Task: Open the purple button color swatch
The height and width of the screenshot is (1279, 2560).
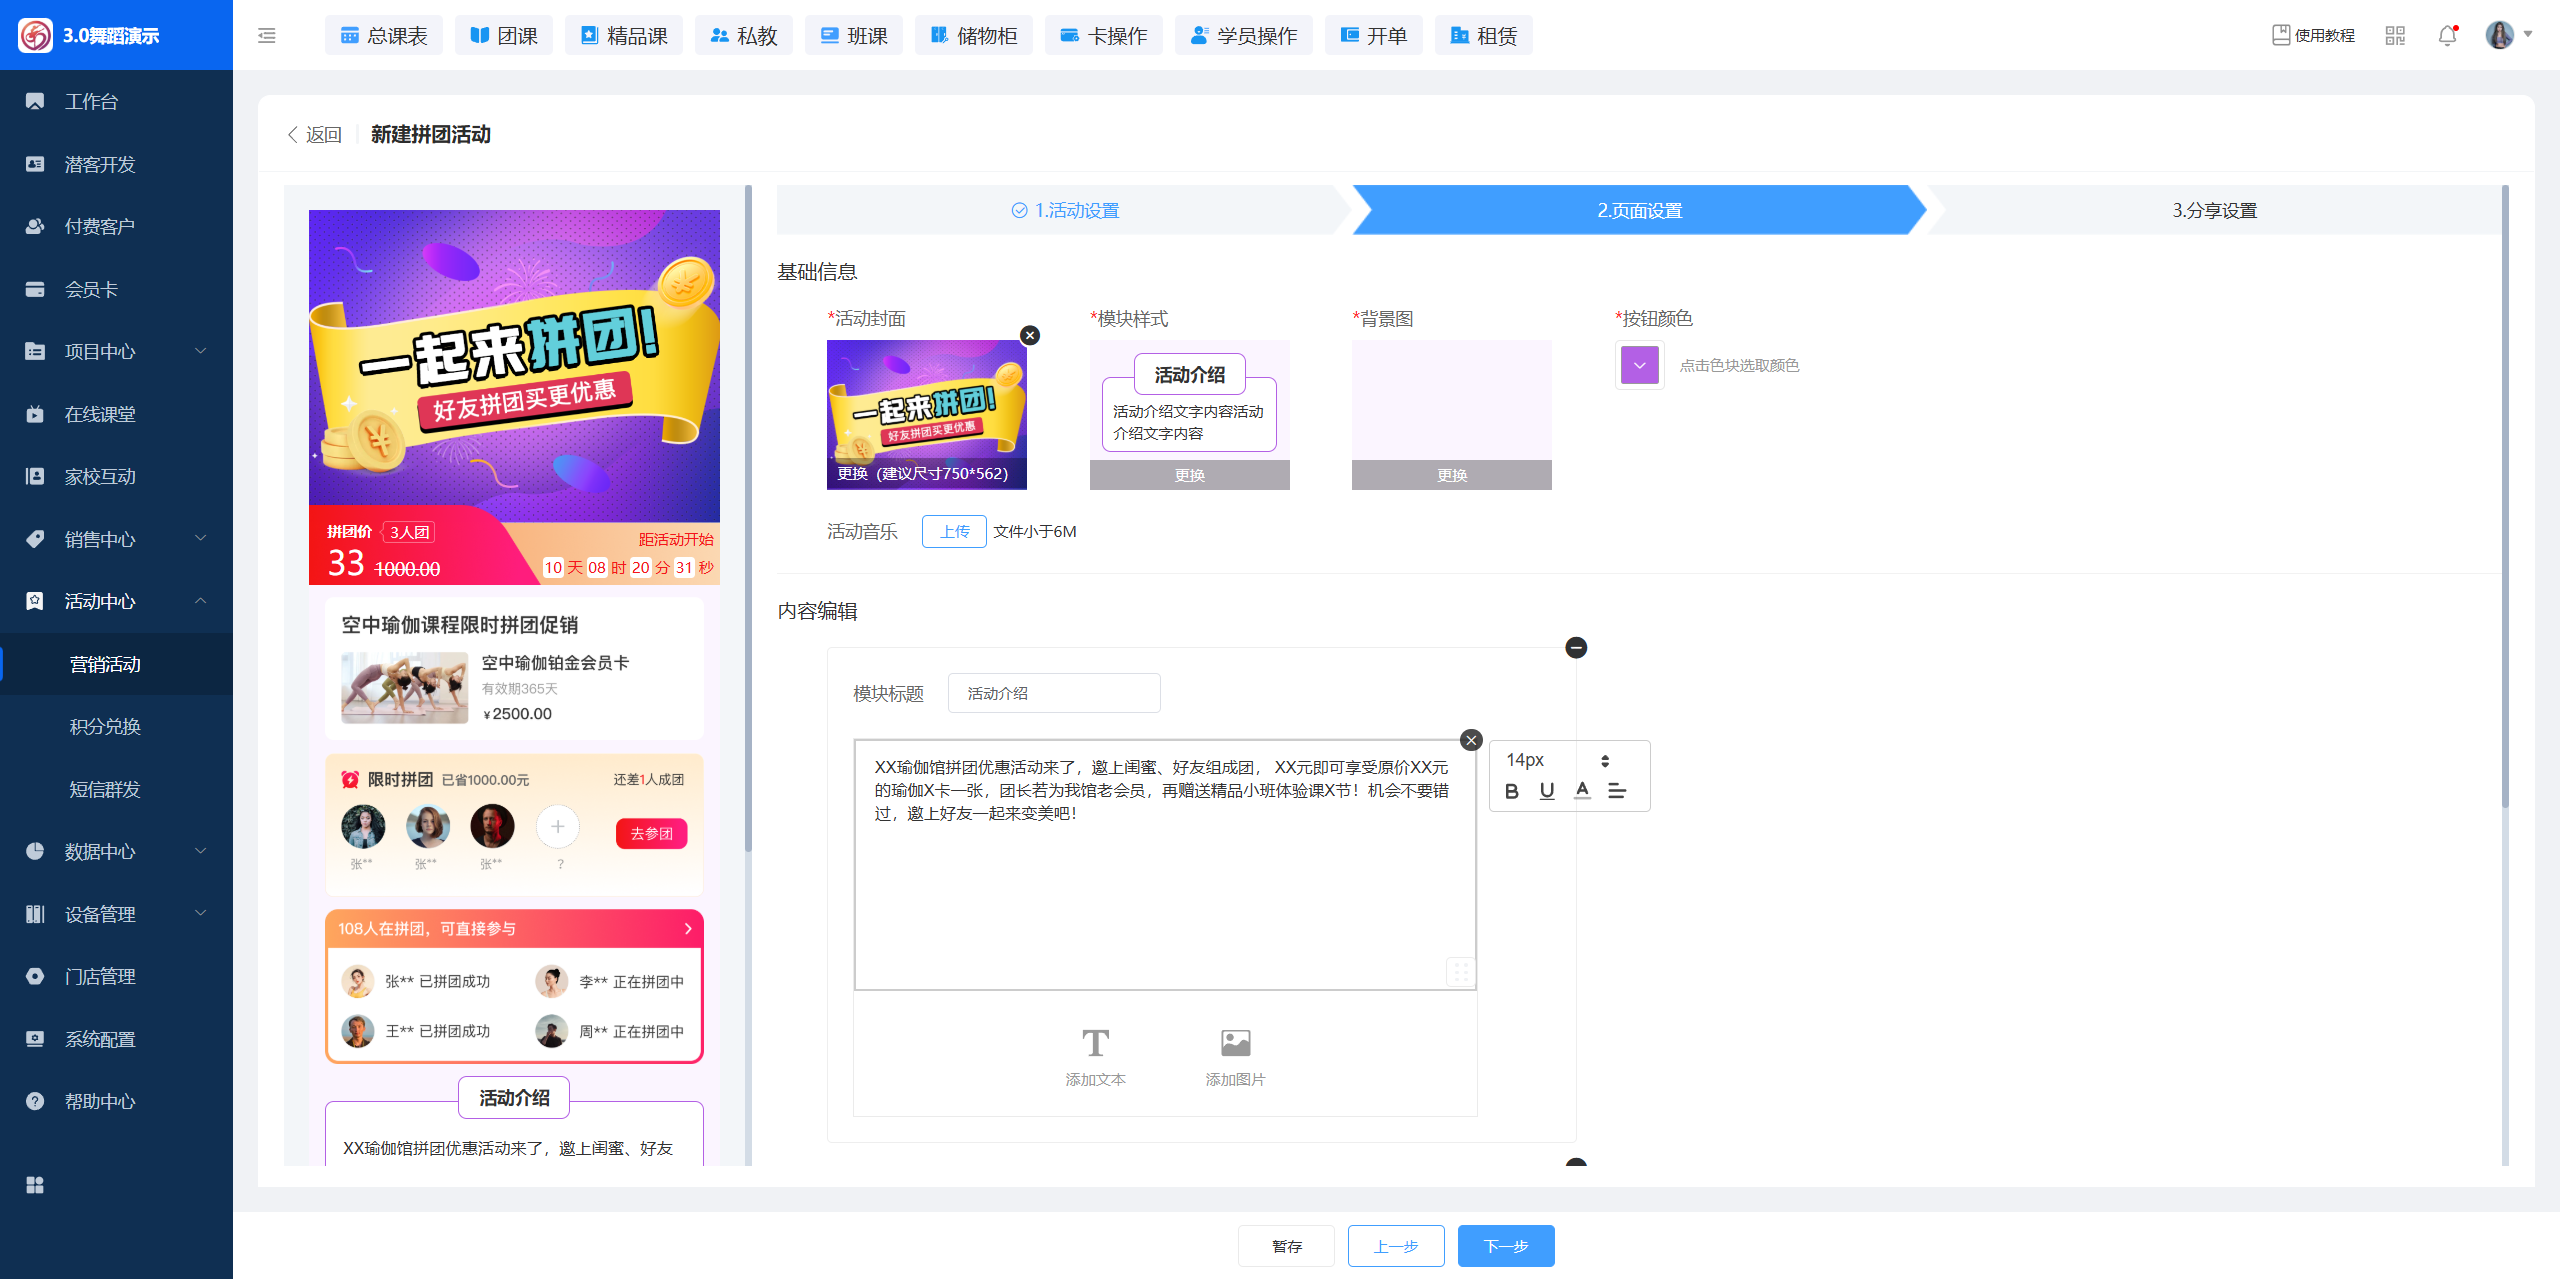Action: point(1639,365)
